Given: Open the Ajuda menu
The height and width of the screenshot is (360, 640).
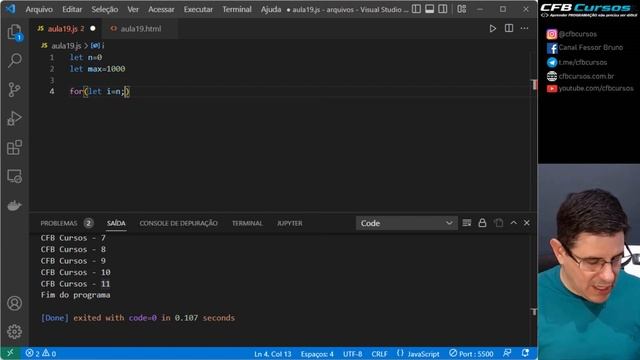Looking at the screenshot, I should pyautogui.click(x=271, y=9).
